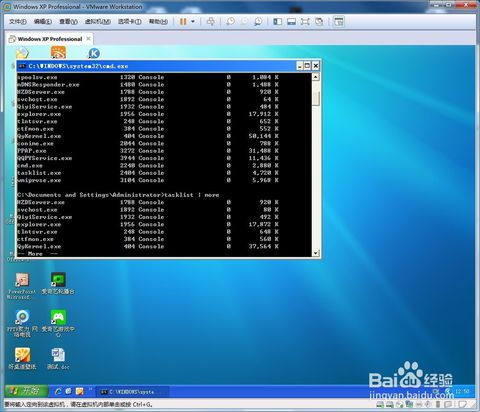480x412 pixels.
Task: Open the 测试.doc file on desktop
Action: pos(58,358)
